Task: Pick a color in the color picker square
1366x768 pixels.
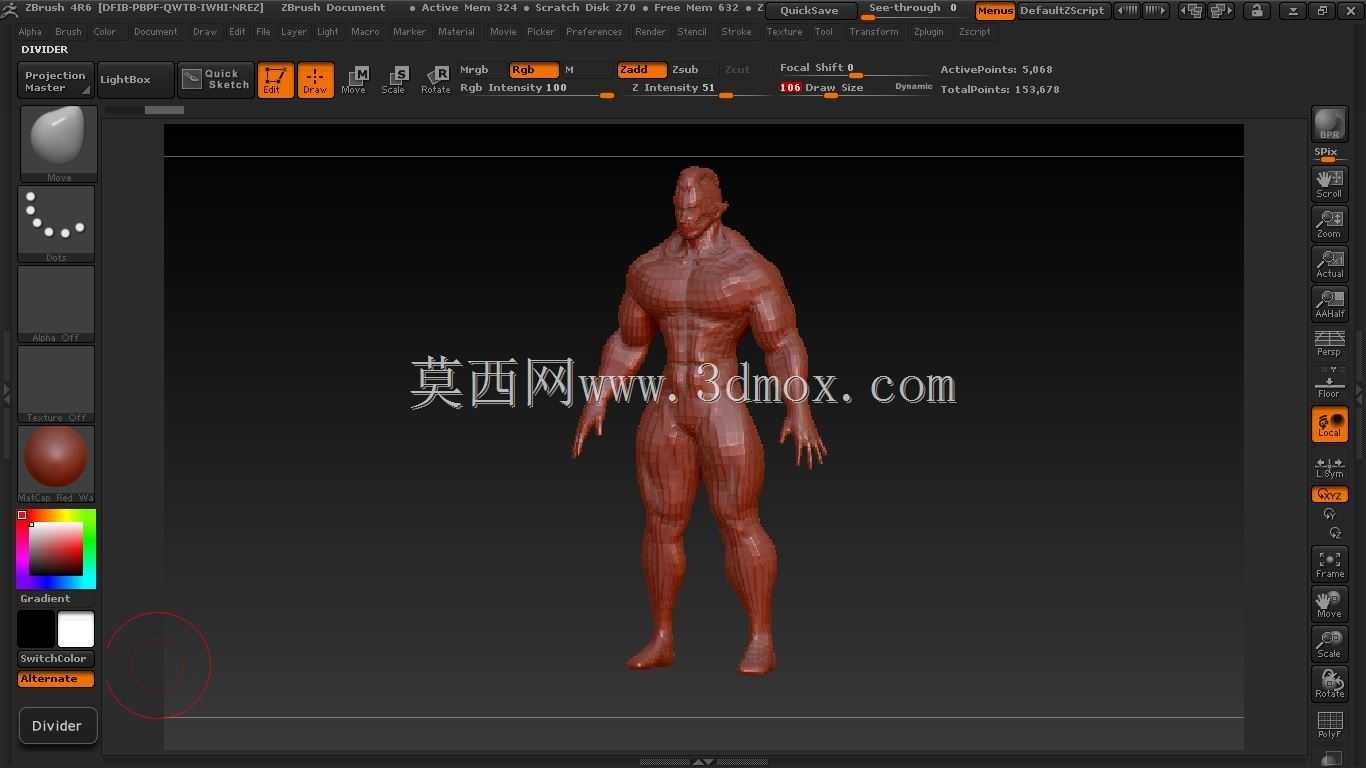Action: (55, 548)
